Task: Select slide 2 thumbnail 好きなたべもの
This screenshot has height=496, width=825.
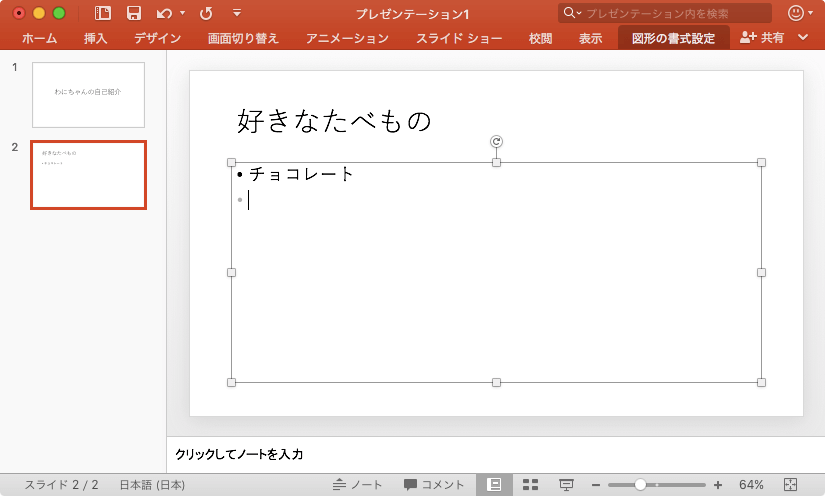Action: (88, 175)
